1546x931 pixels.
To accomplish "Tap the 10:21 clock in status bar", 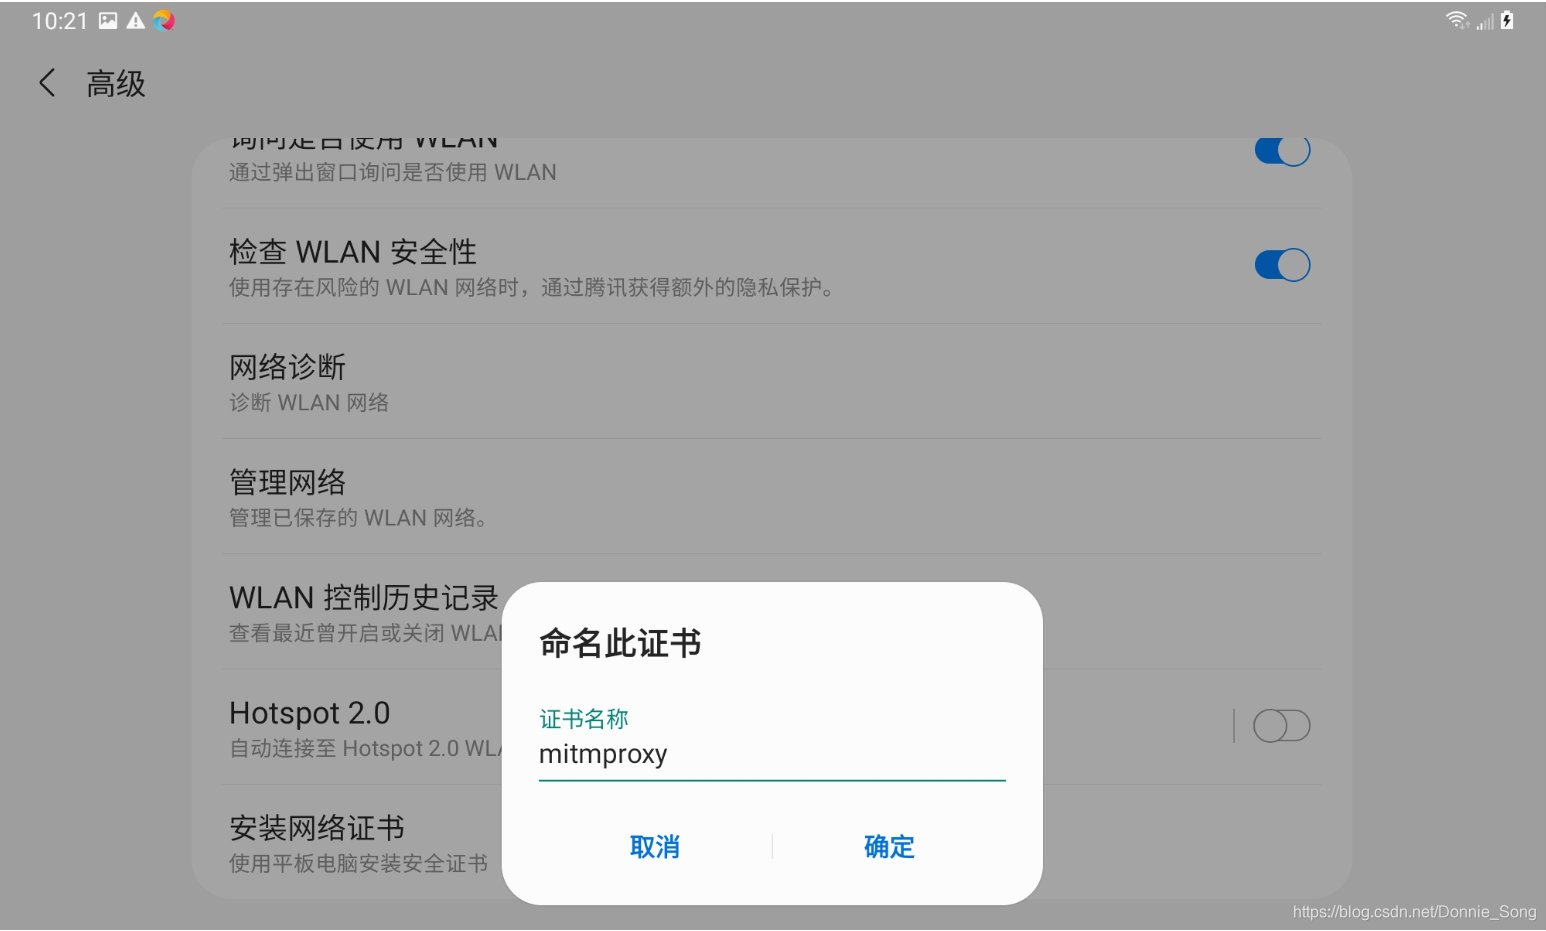I will [x=60, y=19].
